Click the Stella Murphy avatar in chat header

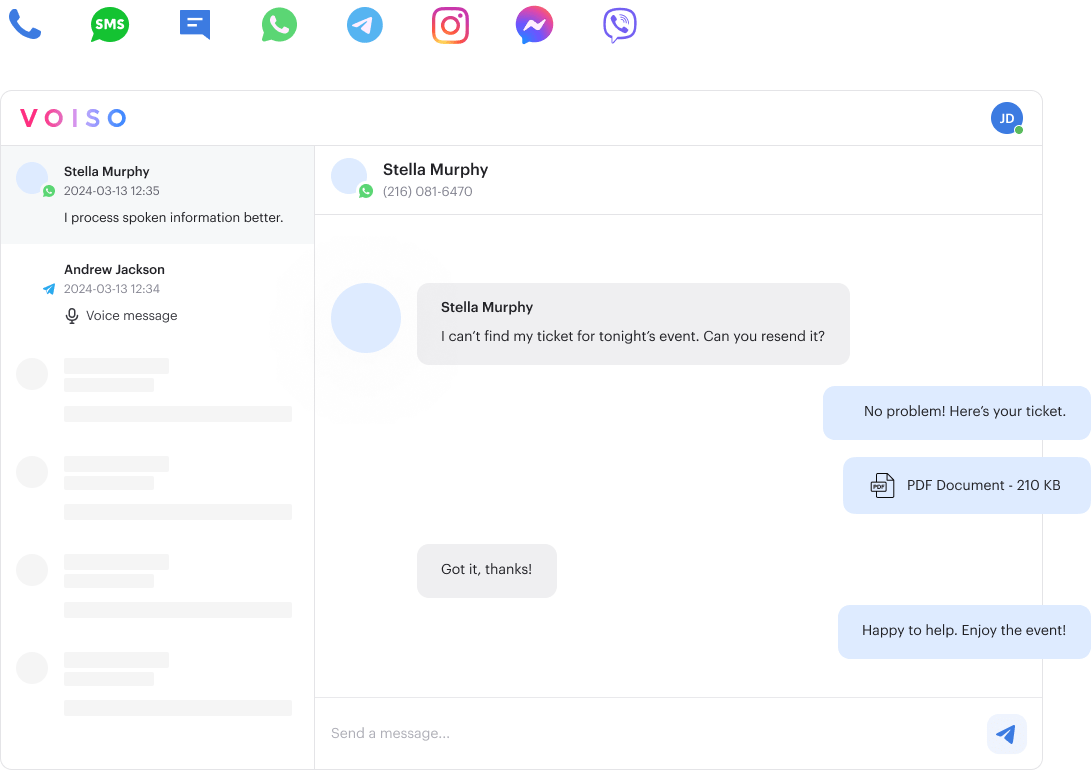349,176
